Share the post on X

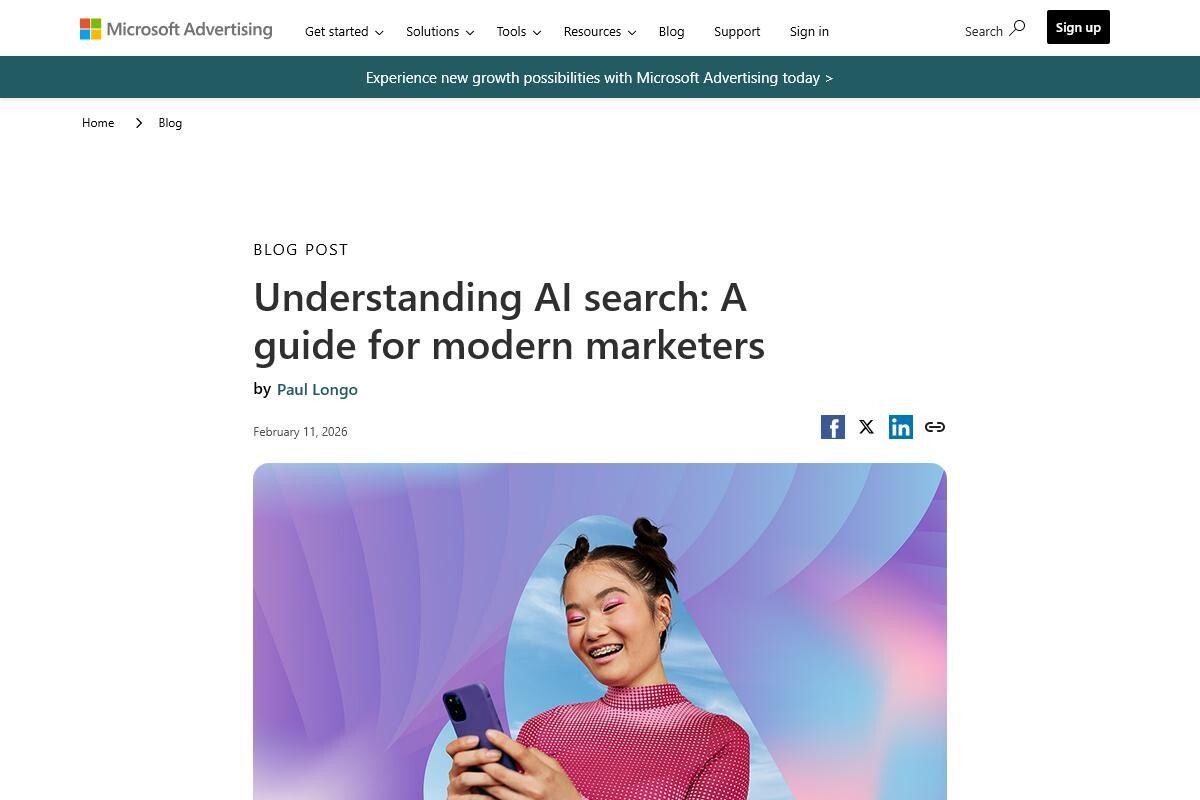[867, 427]
